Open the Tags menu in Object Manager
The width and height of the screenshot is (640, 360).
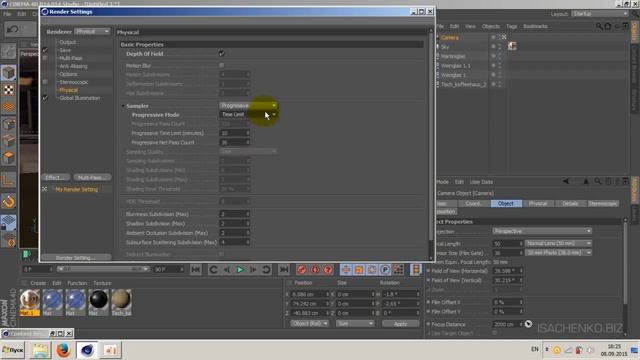(x=511, y=27)
